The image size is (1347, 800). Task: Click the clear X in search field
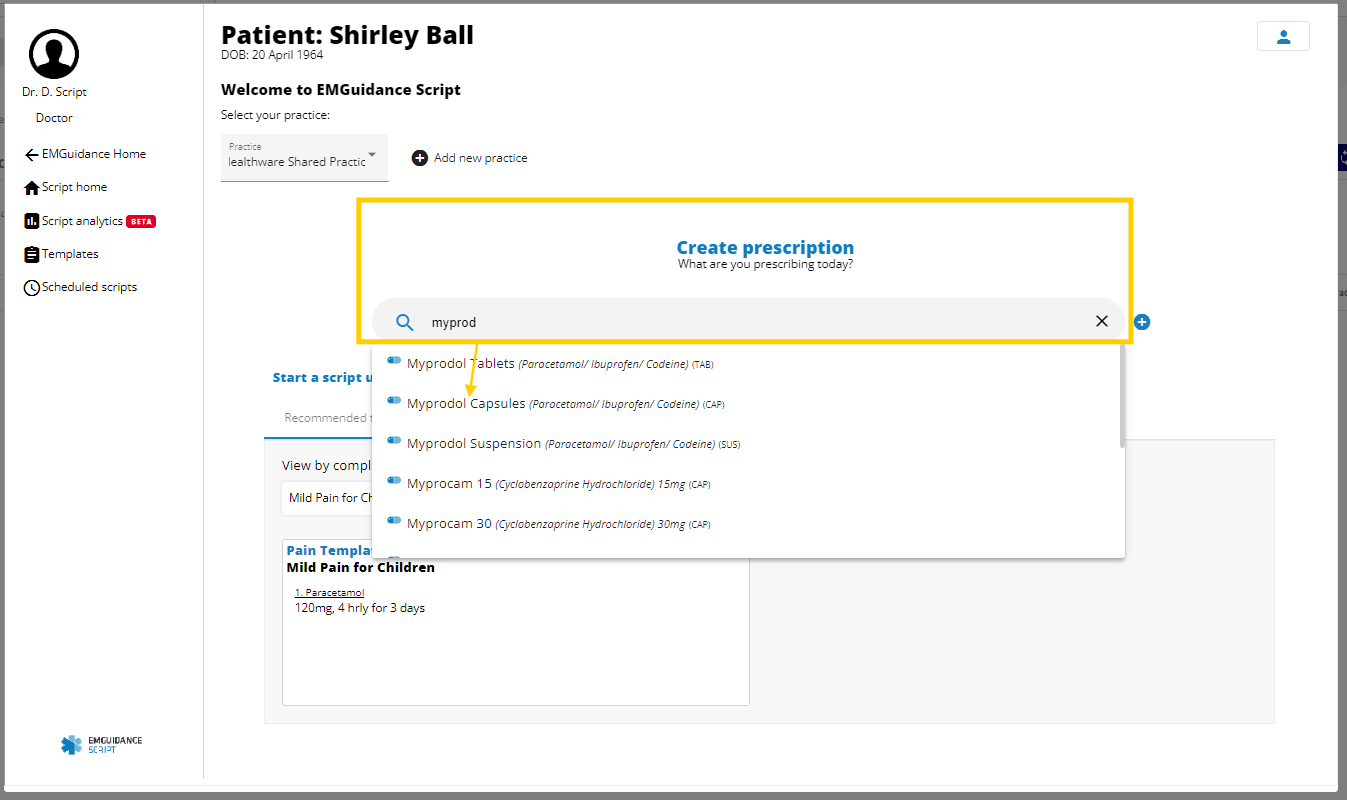[1102, 321]
